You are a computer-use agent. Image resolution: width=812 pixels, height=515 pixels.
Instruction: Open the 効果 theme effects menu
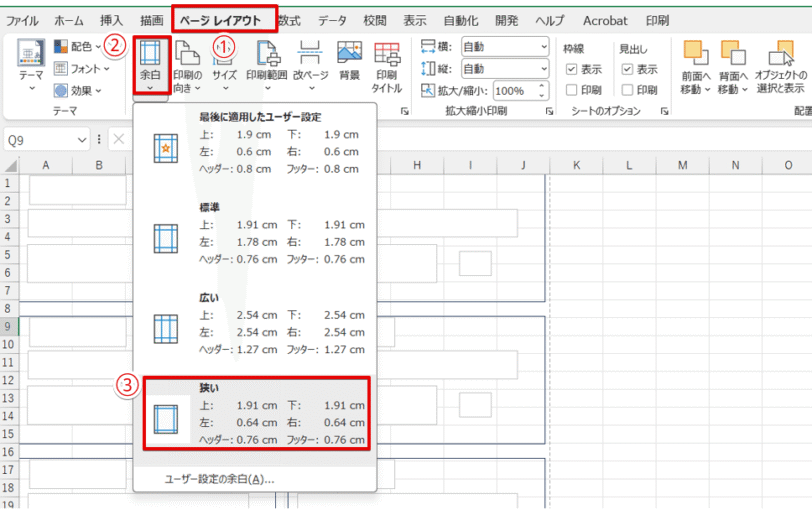(78, 91)
